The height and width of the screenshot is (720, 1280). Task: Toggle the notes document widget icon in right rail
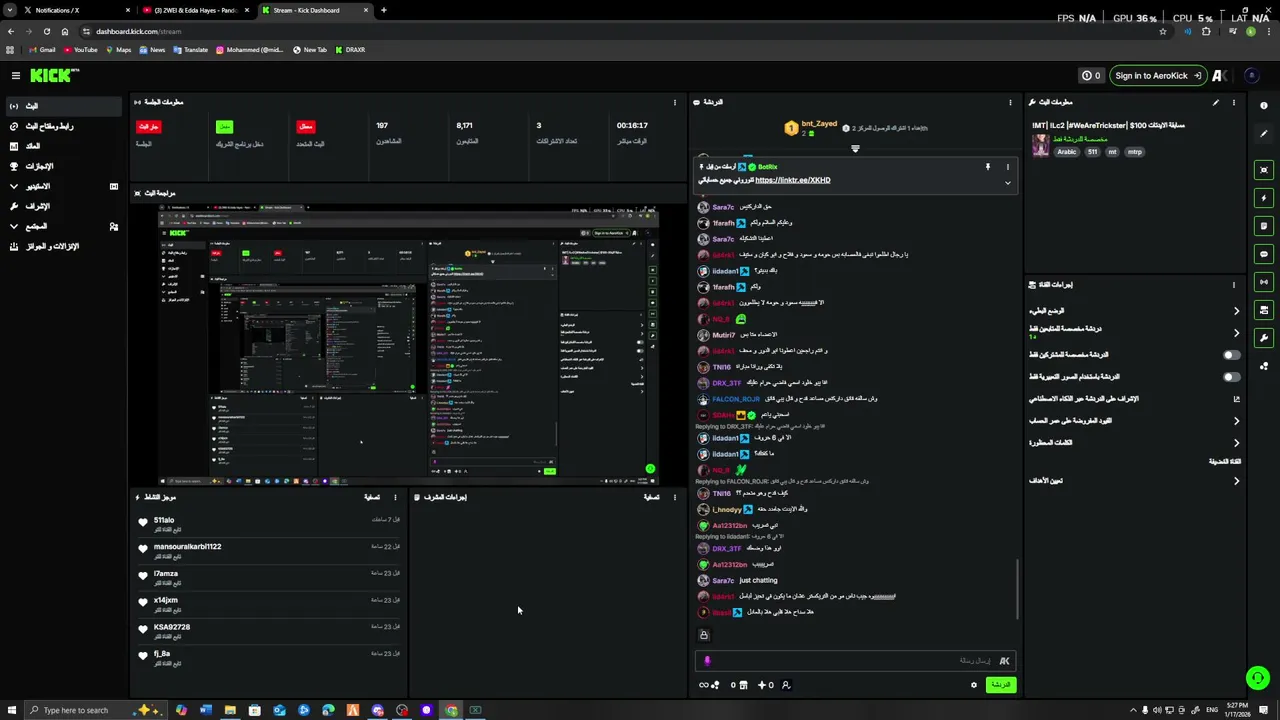(1264, 226)
